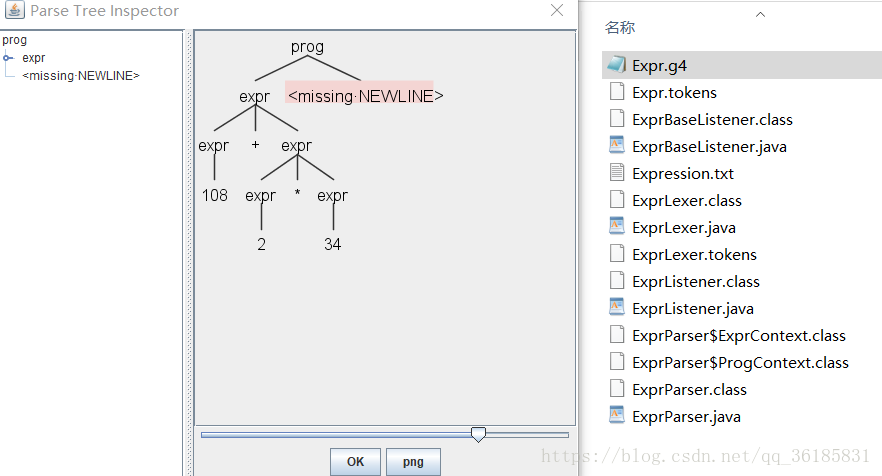The image size is (882, 476).
Task: Click the top expr node under prog
Action: point(255,96)
